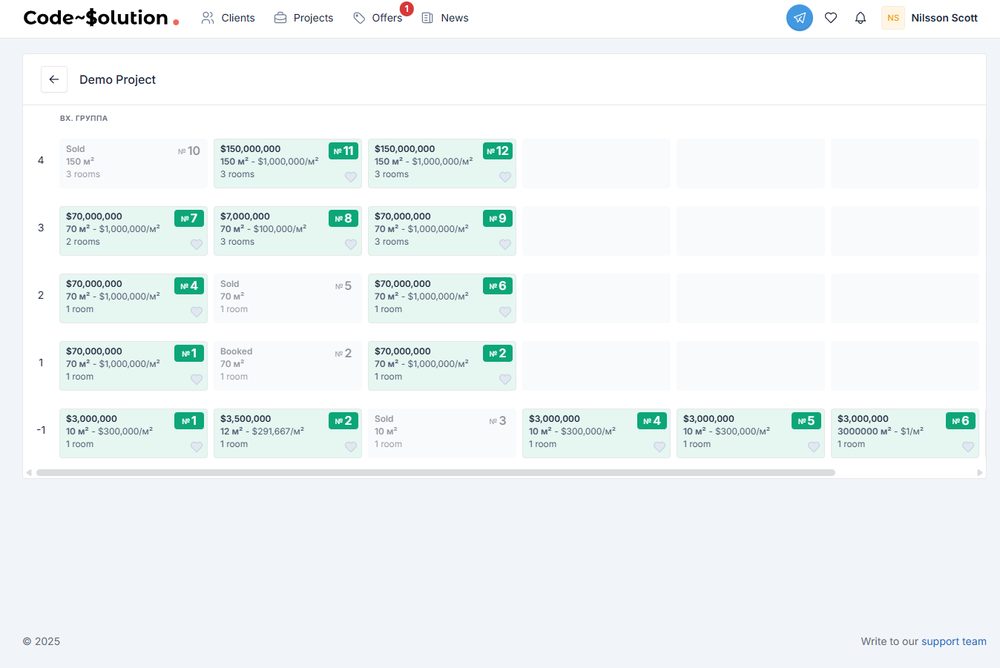1000x668 pixels.
Task: Open notifications bell icon
Action: 860,18
